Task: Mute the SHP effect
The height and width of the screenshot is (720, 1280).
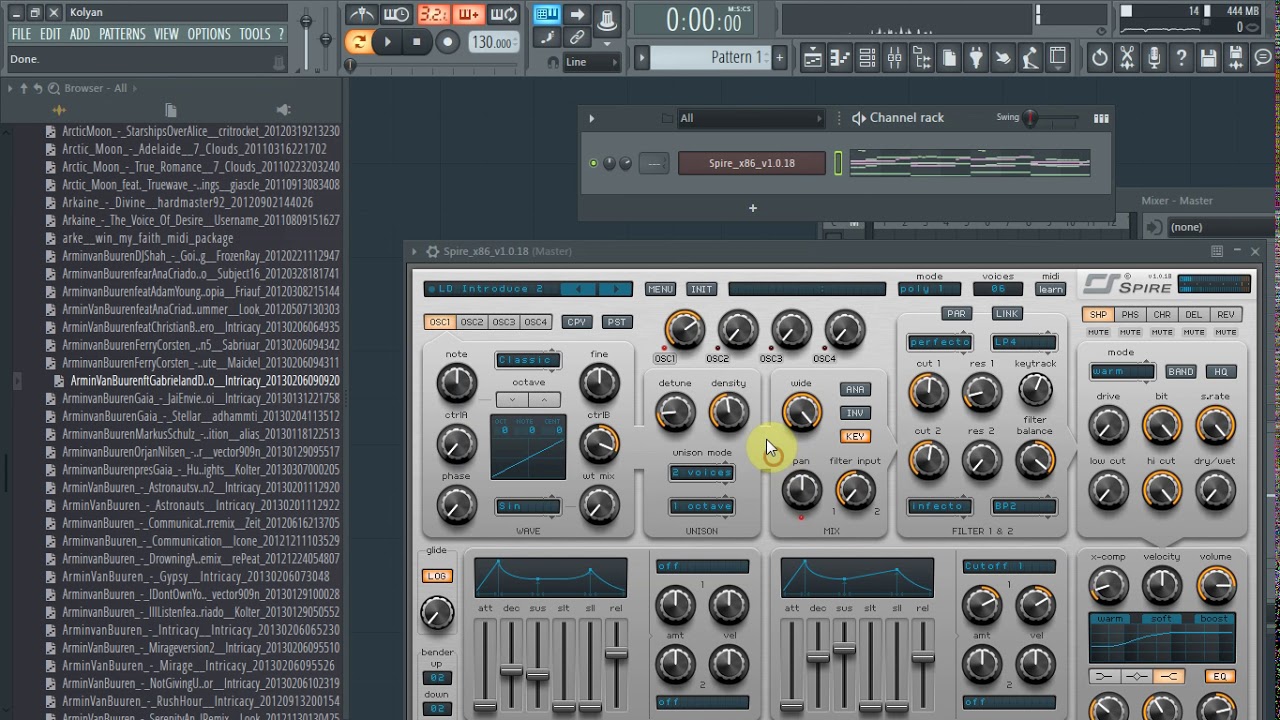Action: point(1098,332)
